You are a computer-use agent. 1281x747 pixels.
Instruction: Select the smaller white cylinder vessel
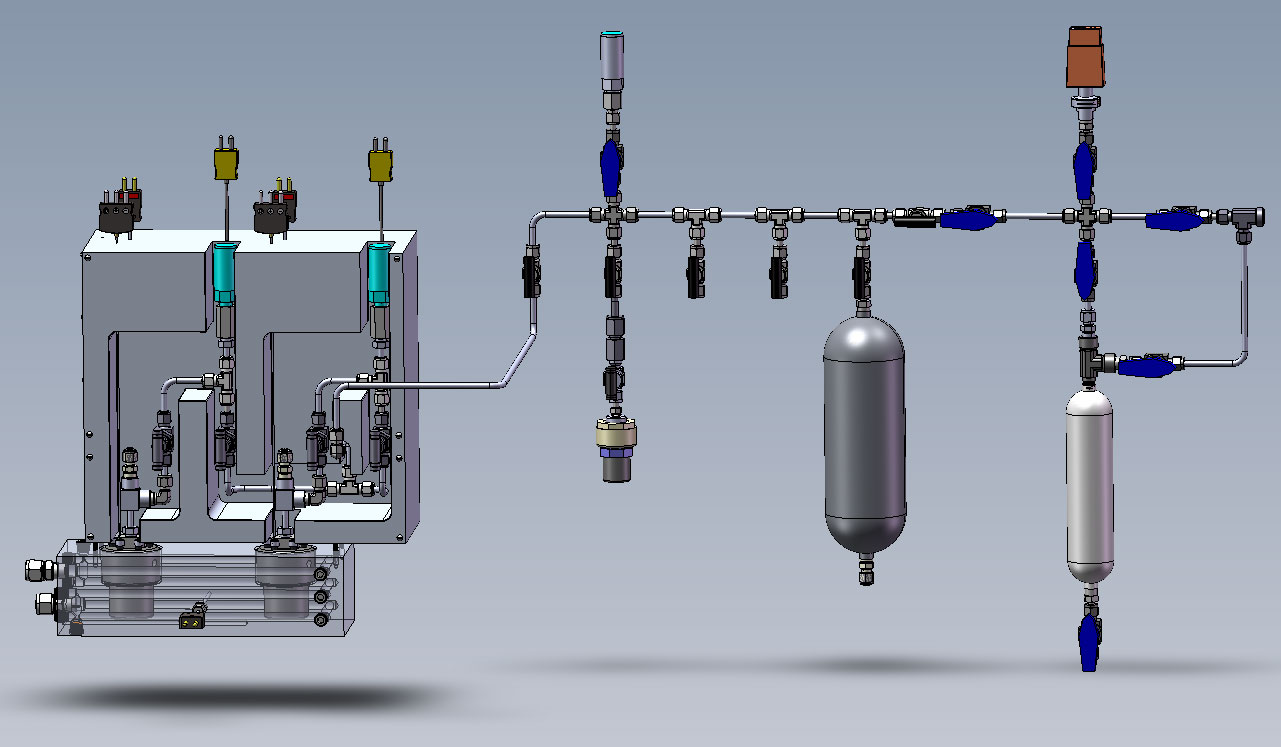1089,487
